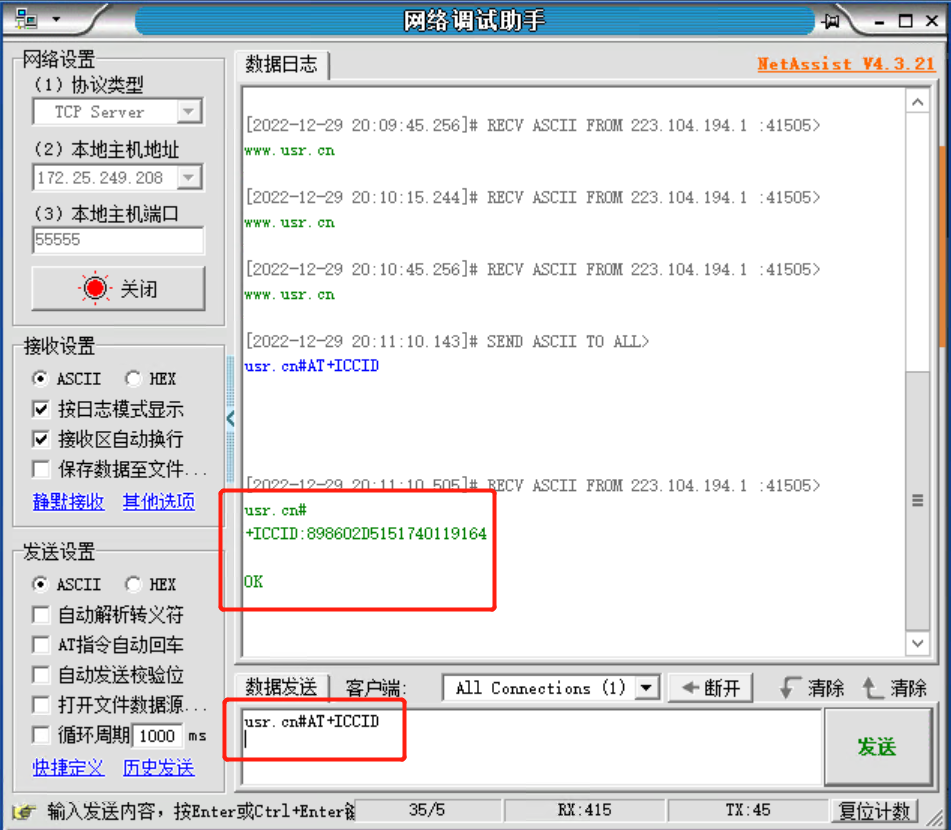
Task: Click the hand pointer icon in status bar
Action: tap(24, 811)
